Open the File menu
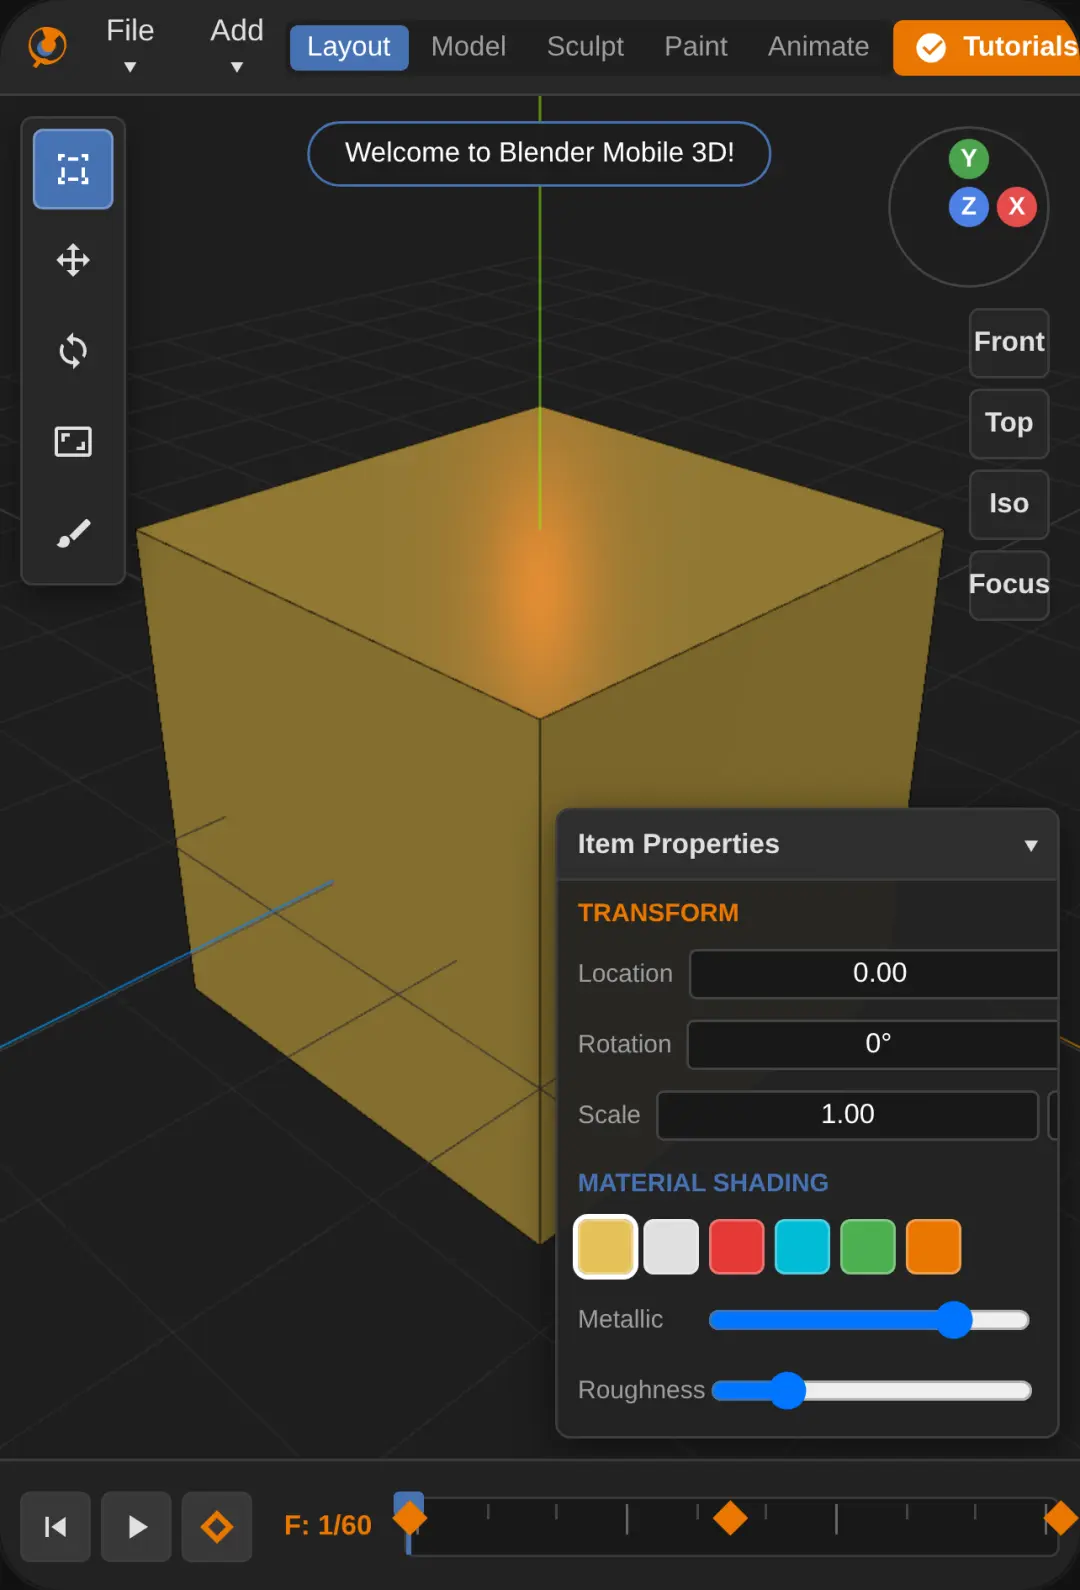Viewport: 1080px width, 1590px height. coord(130,45)
